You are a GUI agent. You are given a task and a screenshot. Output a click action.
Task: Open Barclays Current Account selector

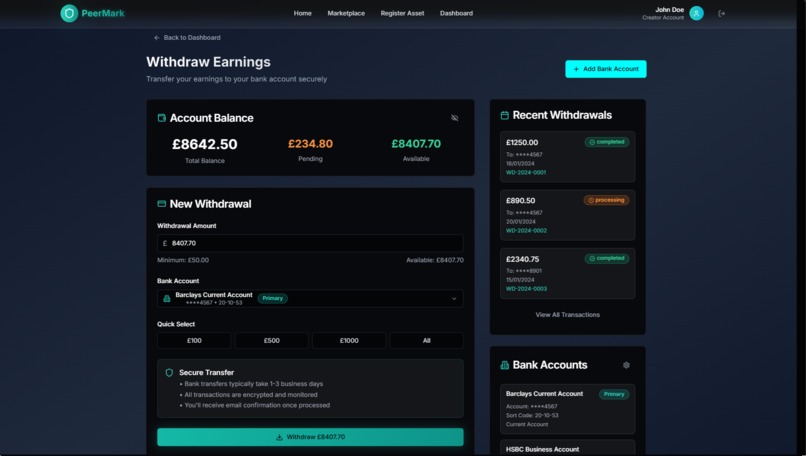[310, 299]
